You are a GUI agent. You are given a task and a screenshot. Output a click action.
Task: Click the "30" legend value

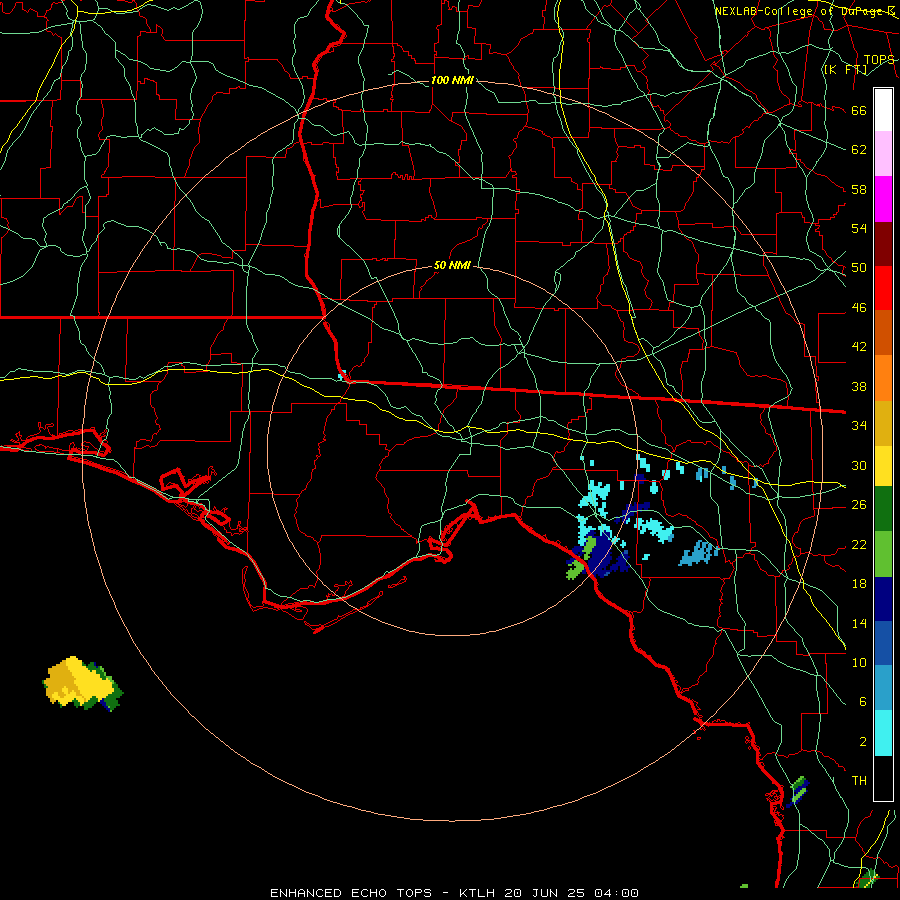tap(859, 465)
